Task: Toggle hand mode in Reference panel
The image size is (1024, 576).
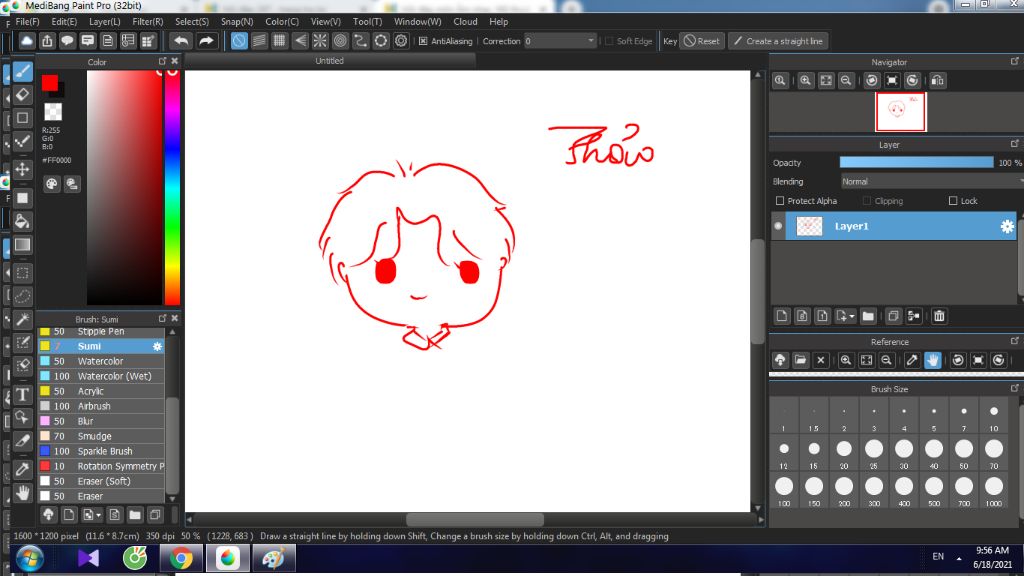Action: pyautogui.click(x=933, y=360)
